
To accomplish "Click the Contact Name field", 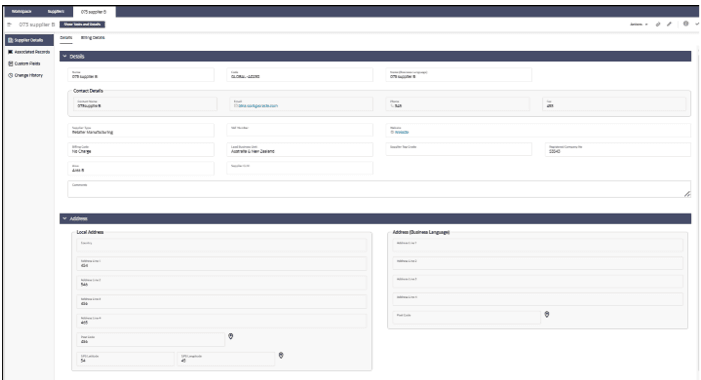I will click(145, 104).
